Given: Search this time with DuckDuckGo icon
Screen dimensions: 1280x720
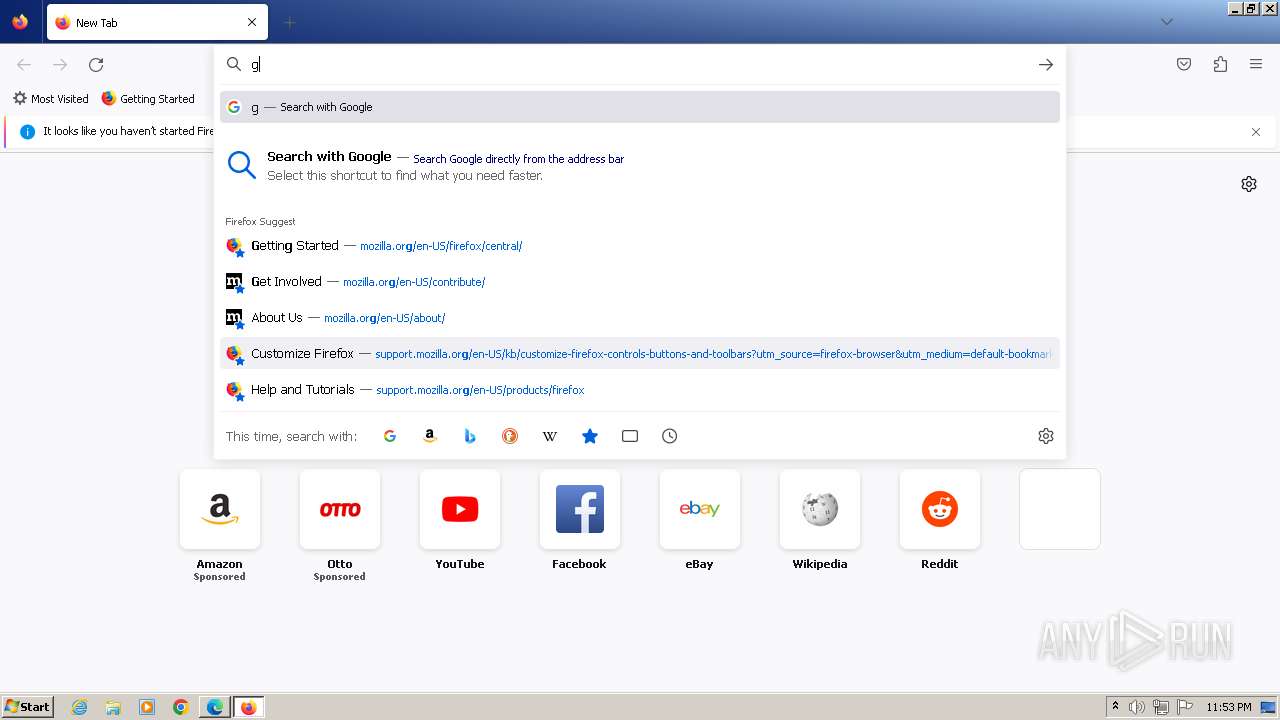Looking at the screenshot, I should (510, 436).
